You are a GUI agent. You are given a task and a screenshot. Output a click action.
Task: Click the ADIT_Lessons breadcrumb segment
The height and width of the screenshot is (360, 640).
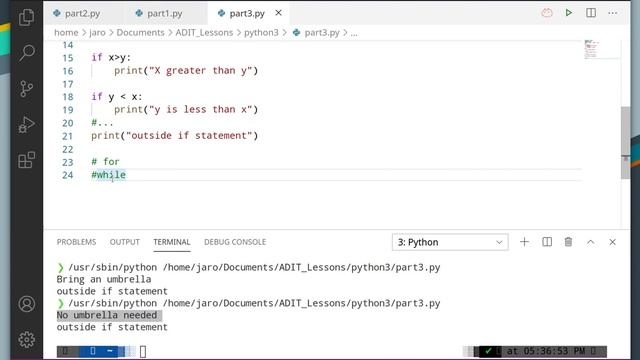[204, 33]
